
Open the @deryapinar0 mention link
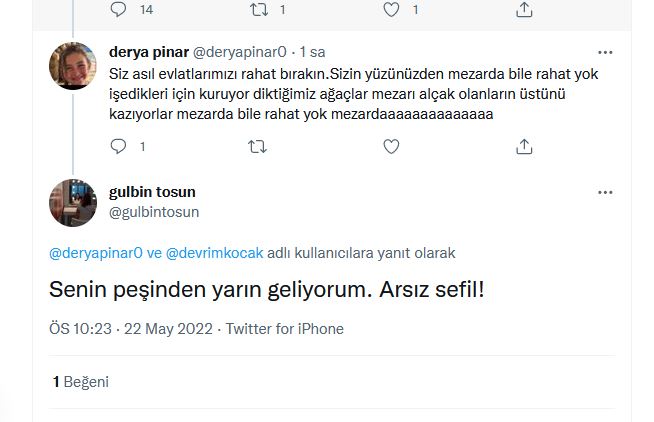[97, 253]
